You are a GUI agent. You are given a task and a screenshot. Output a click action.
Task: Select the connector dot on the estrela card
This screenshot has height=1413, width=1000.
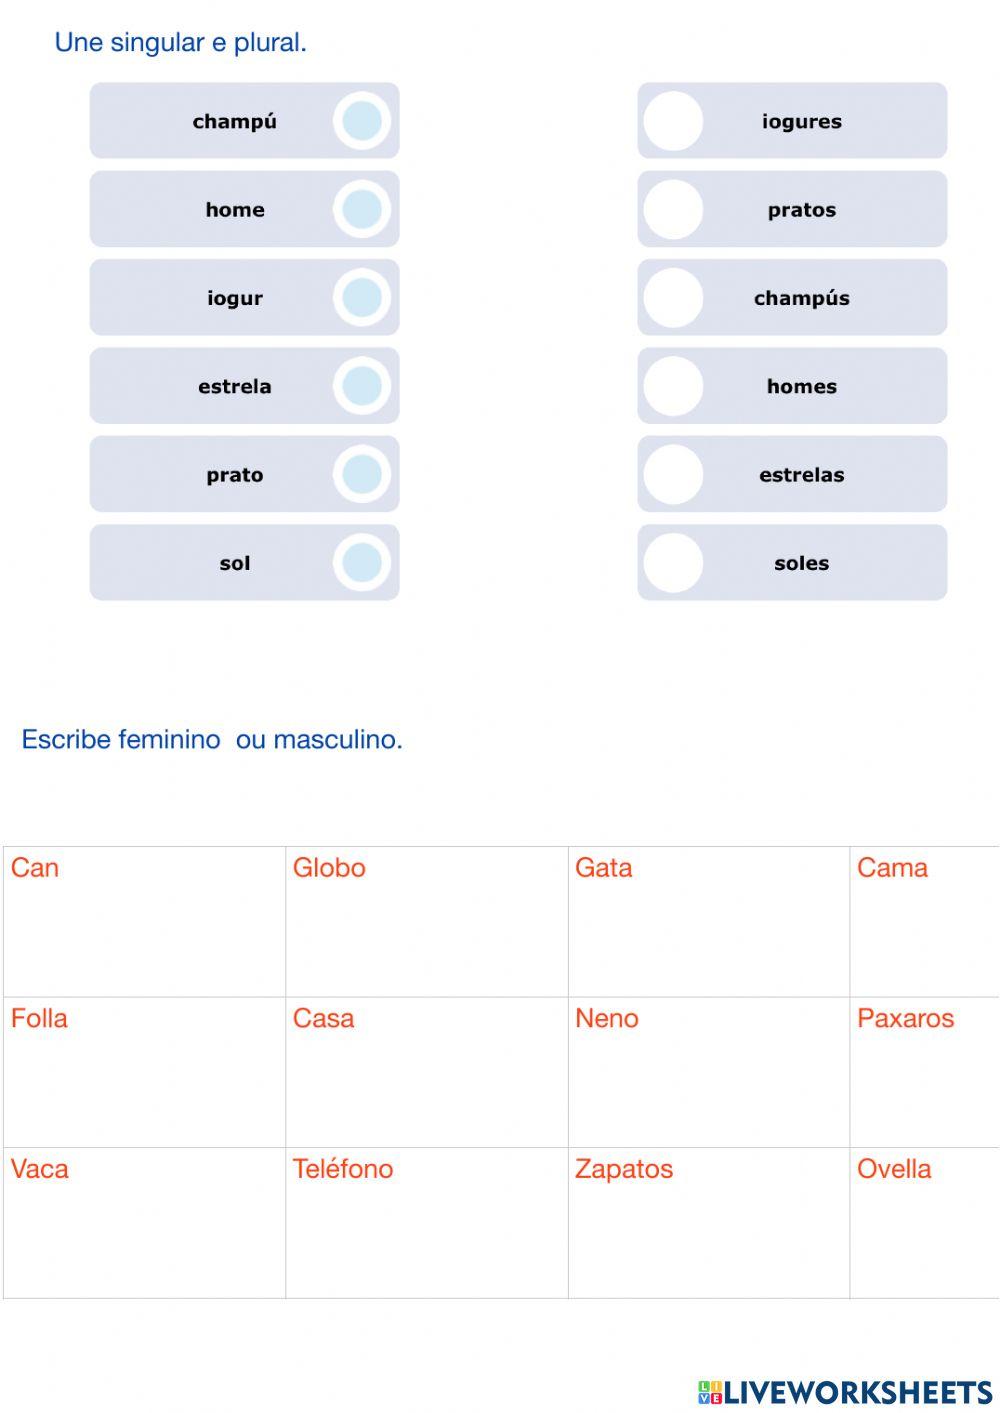tap(361, 386)
